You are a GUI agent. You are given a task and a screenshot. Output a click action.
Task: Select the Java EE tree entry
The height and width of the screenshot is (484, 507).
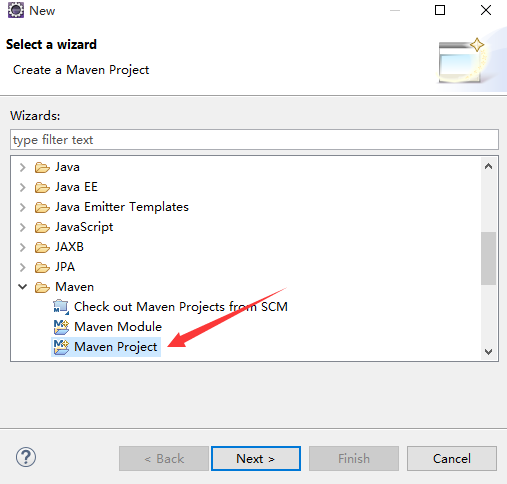point(76,187)
